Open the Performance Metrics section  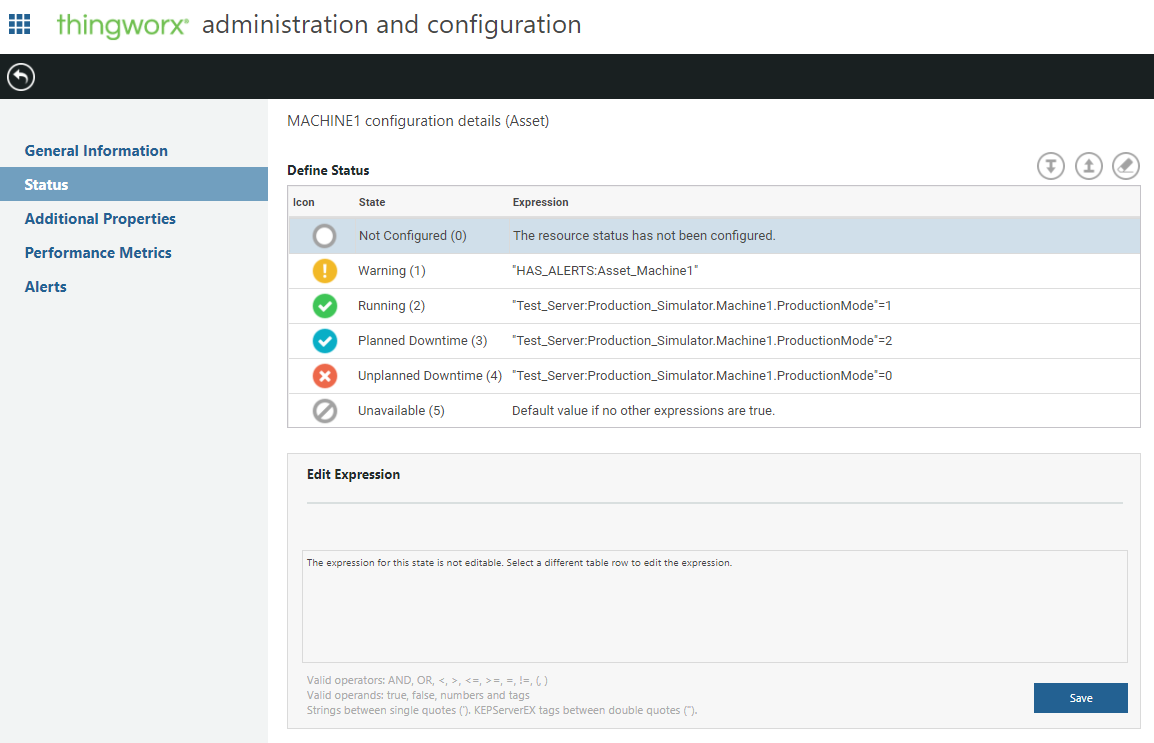[98, 252]
